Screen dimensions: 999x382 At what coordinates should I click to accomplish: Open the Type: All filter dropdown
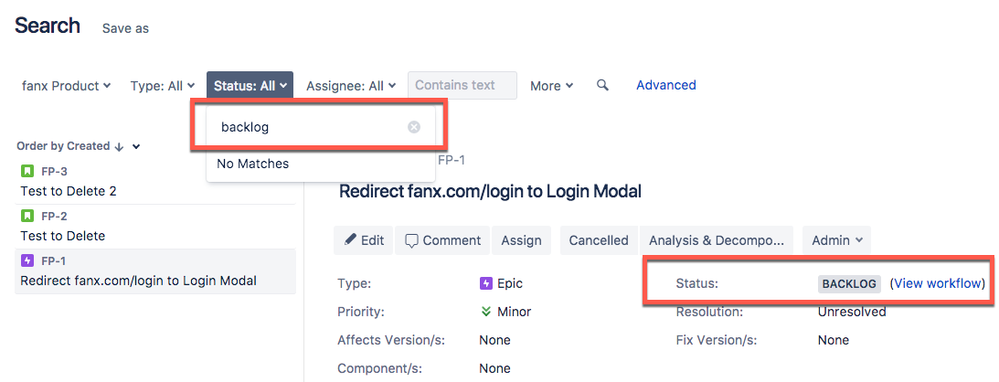point(162,85)
